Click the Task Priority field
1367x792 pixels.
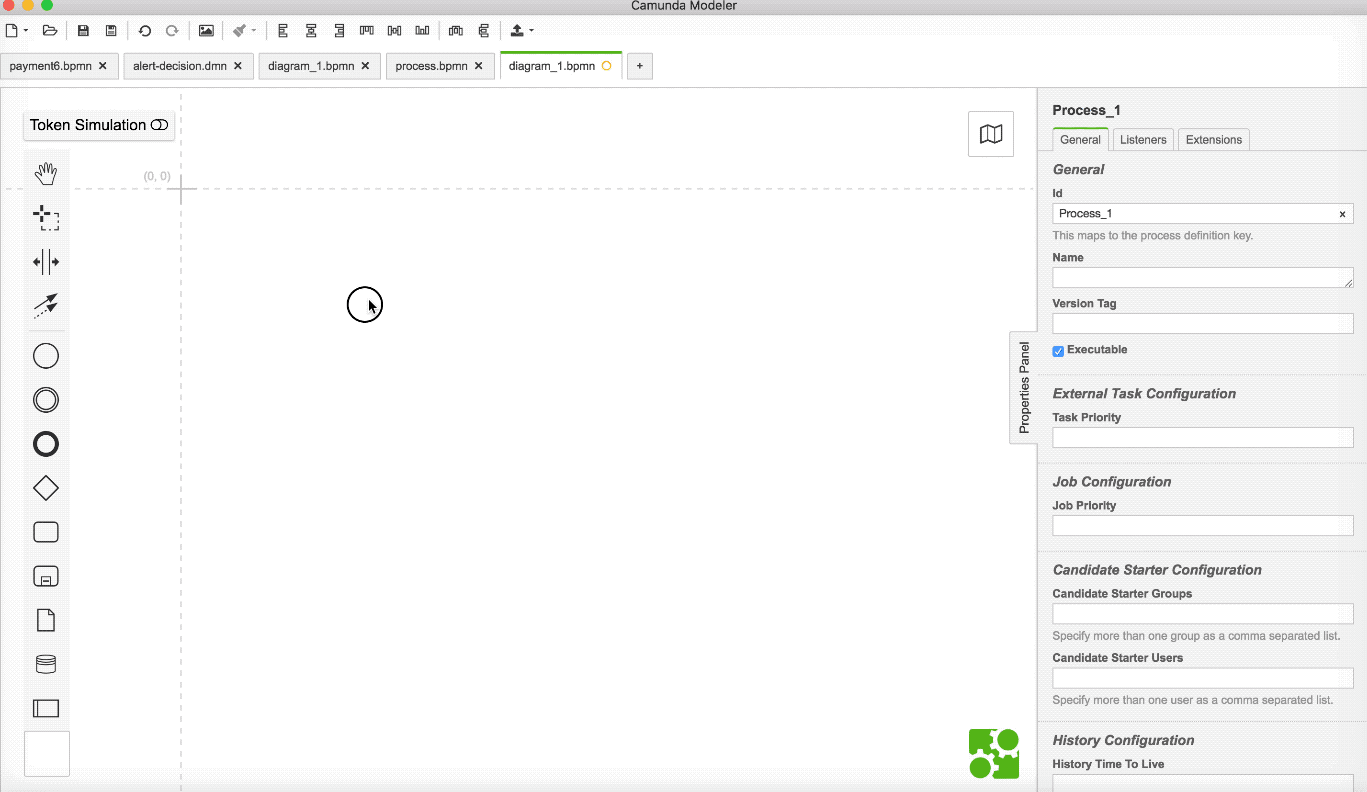click(x=1203, y=438)
